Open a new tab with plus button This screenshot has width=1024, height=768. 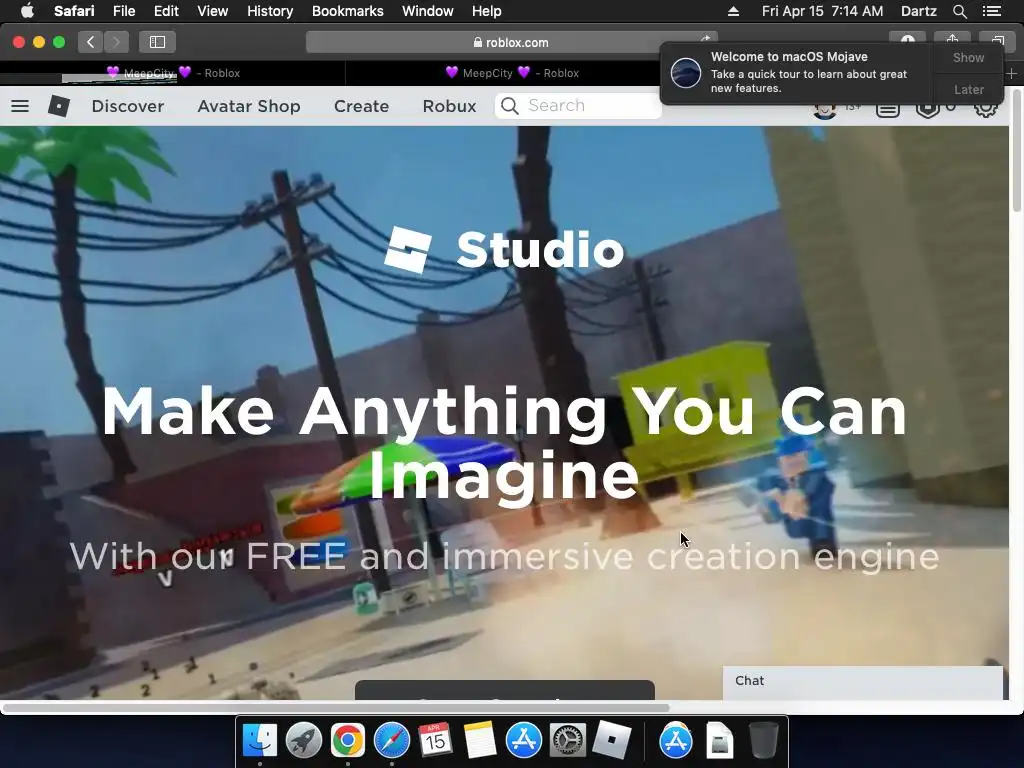(x=1011, y=74)
